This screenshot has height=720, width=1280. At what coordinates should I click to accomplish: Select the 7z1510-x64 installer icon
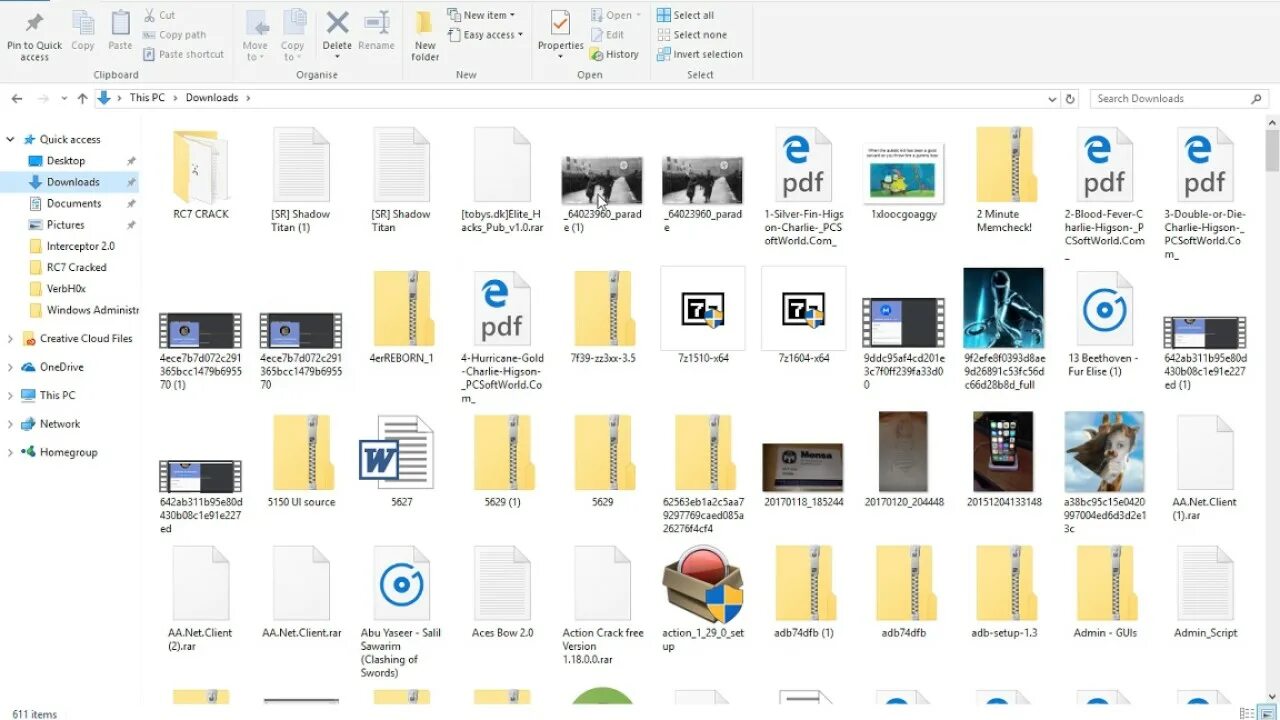(x=703, y=308)
